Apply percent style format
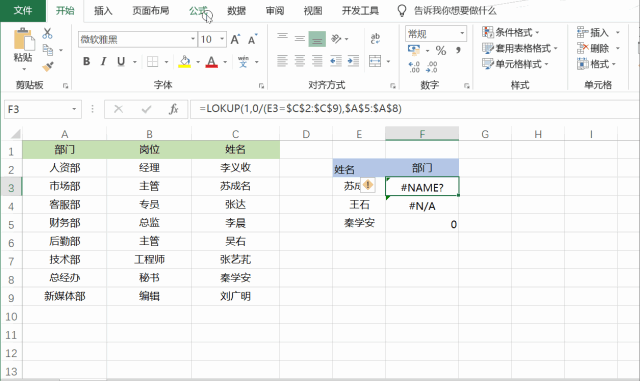640x381 pixels. [x=440, y=51]
